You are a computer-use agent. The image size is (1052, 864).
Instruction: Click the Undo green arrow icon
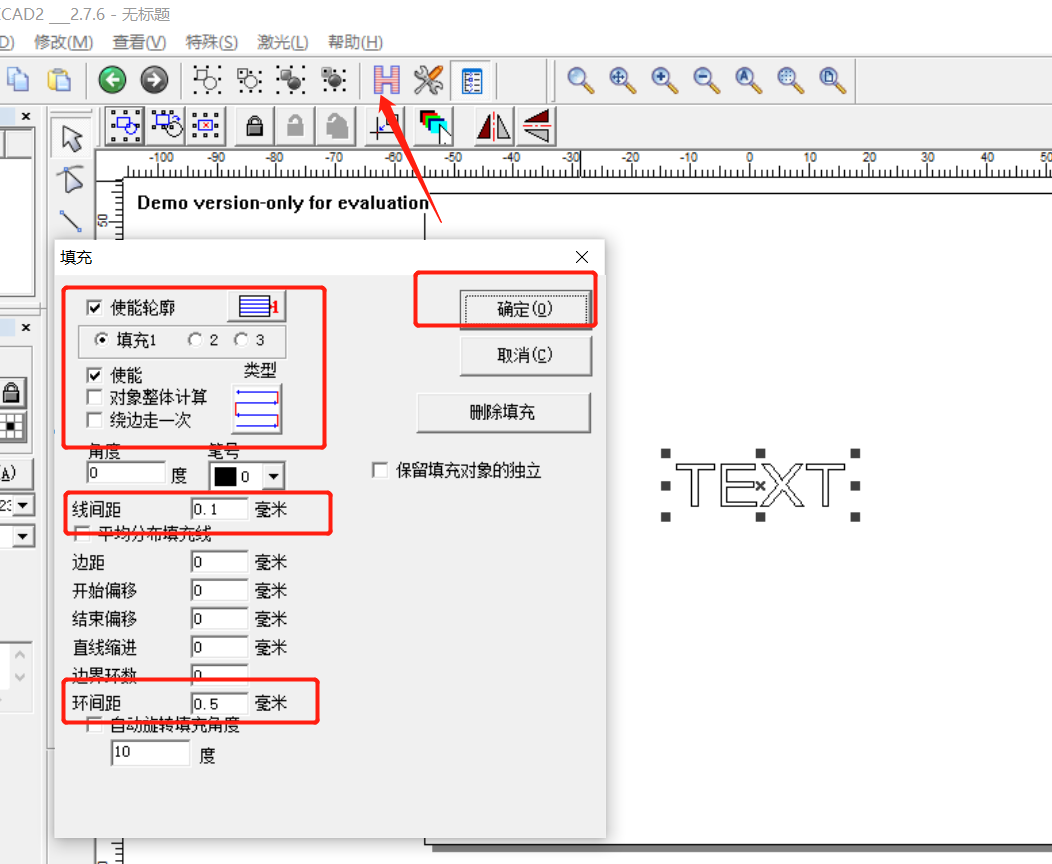(112, 80)
